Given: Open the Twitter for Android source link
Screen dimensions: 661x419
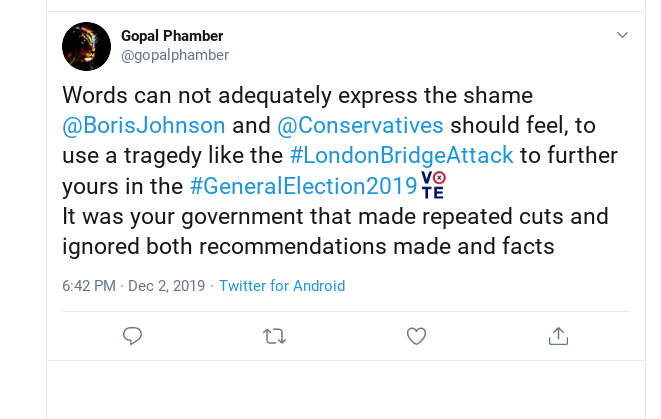Looking at the screenshot, I should click(x=282, y=286).
